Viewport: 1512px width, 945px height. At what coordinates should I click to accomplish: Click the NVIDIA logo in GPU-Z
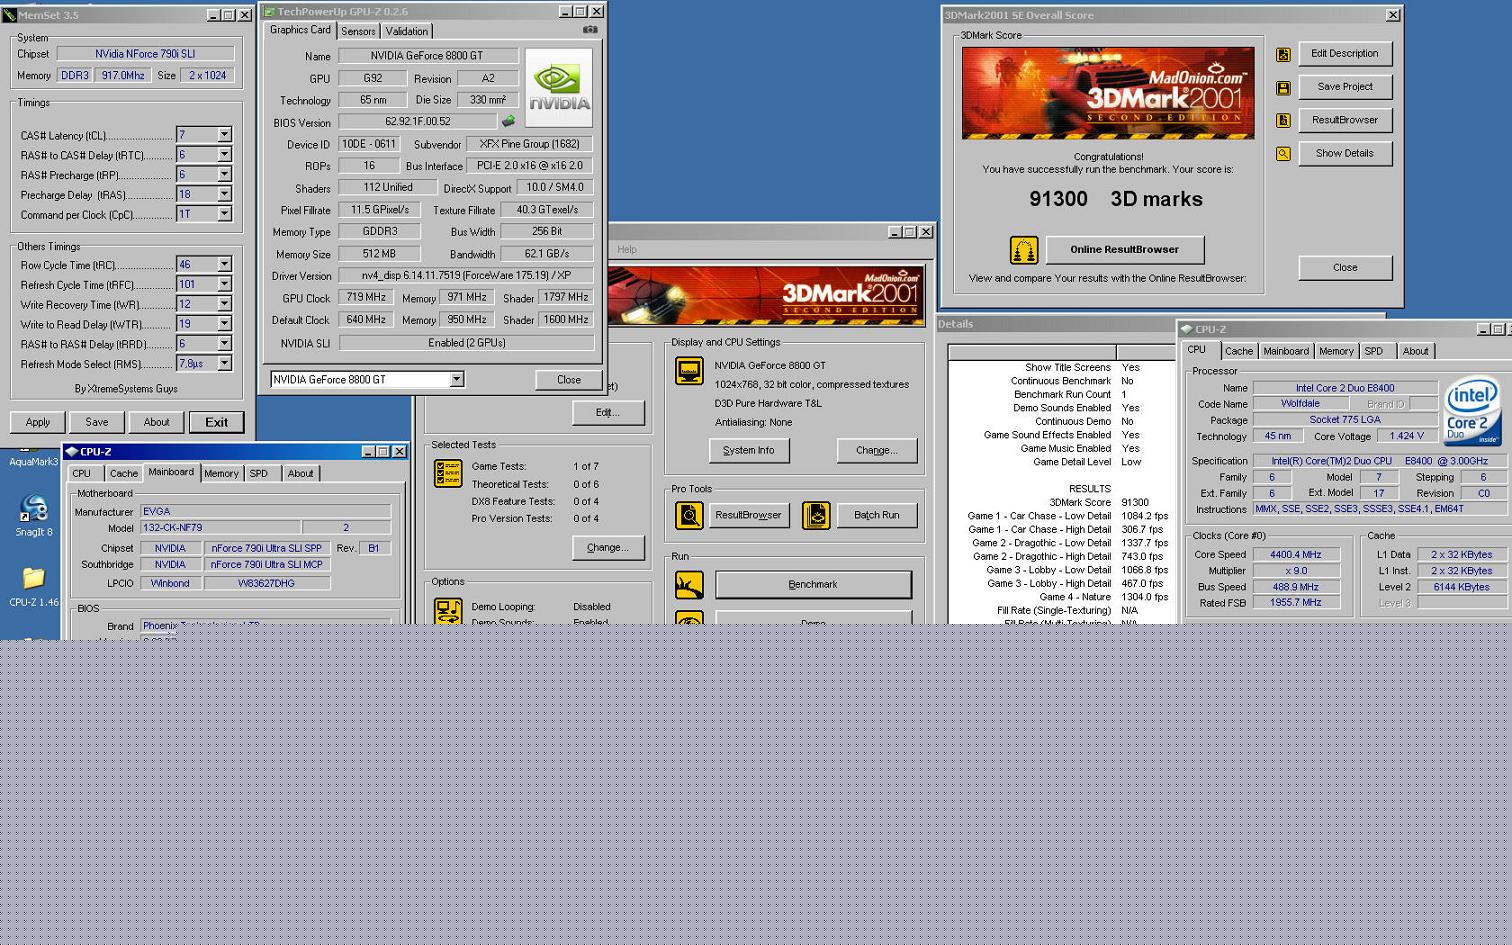558,87
